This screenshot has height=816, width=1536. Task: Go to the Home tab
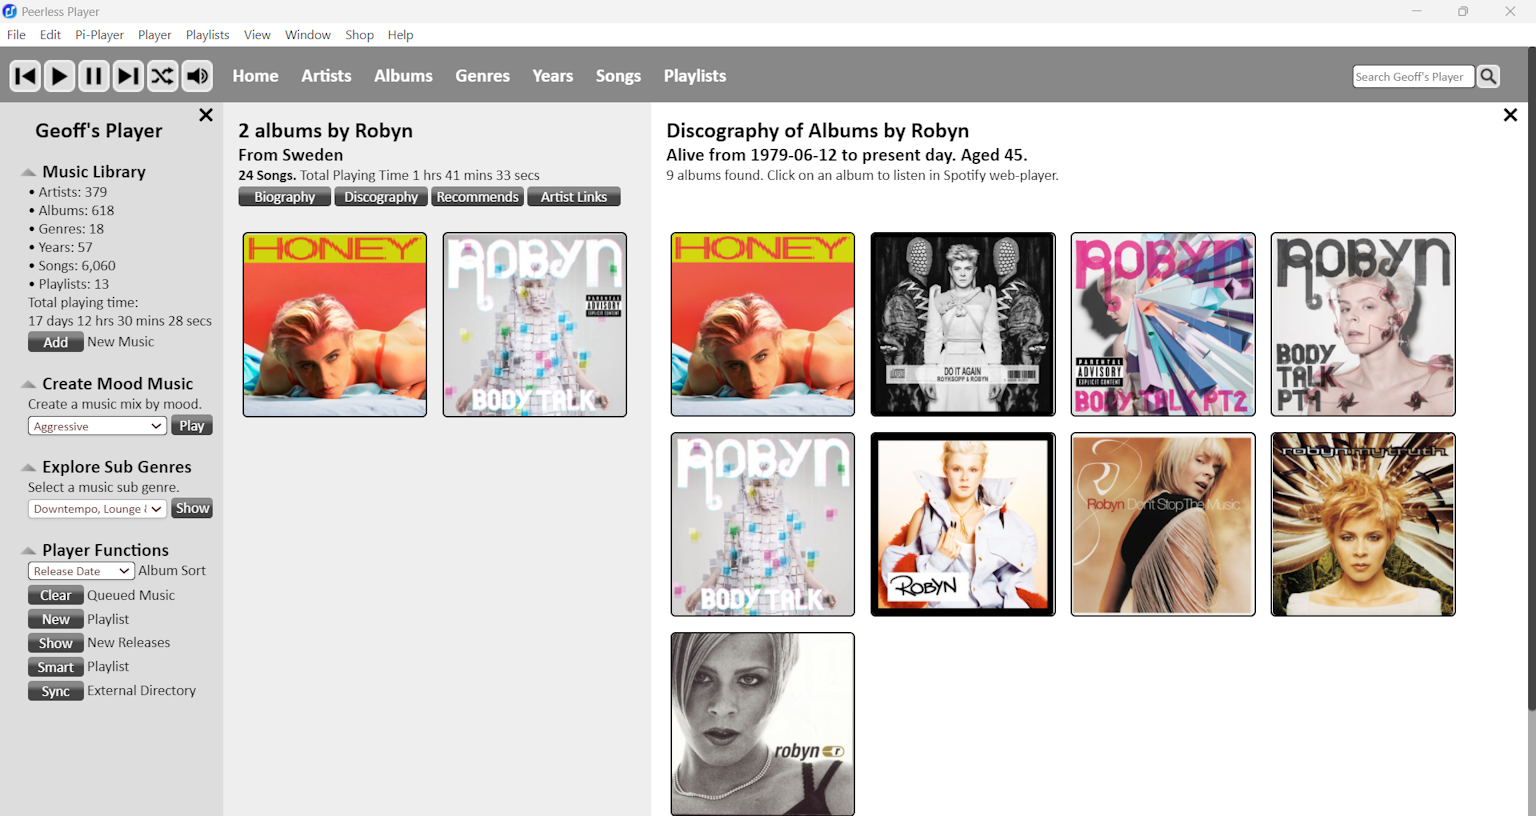(x=256, y=76)
